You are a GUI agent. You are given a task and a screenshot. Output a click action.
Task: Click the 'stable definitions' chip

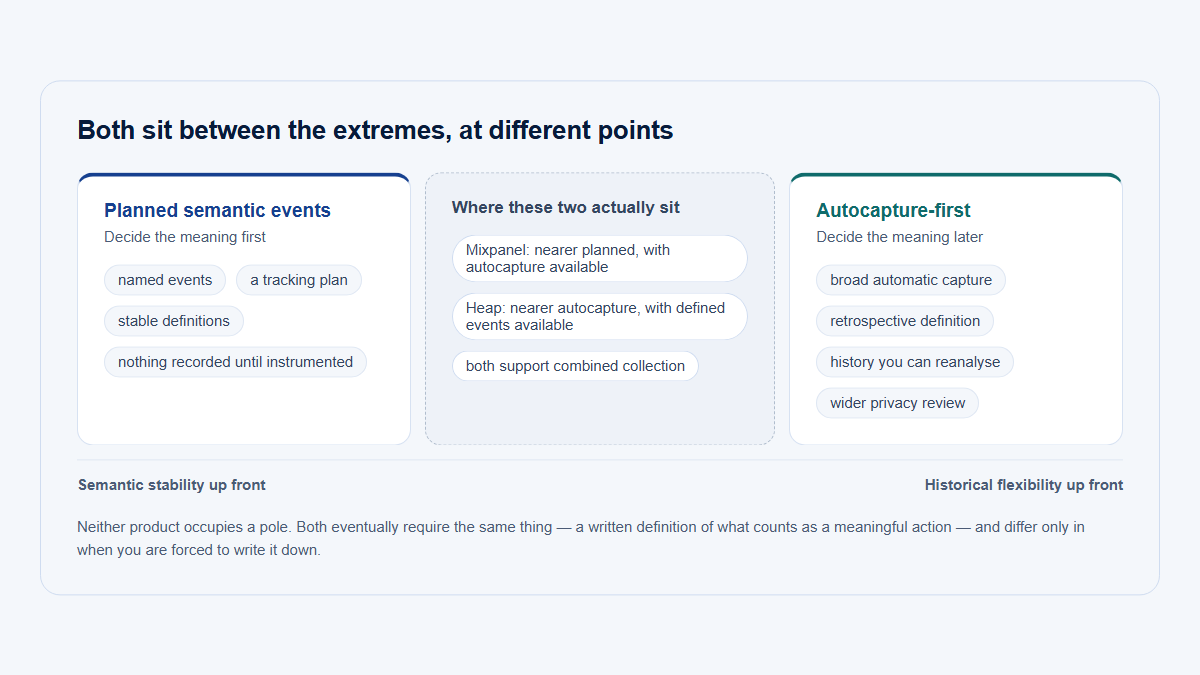click(x=174, y=321)
